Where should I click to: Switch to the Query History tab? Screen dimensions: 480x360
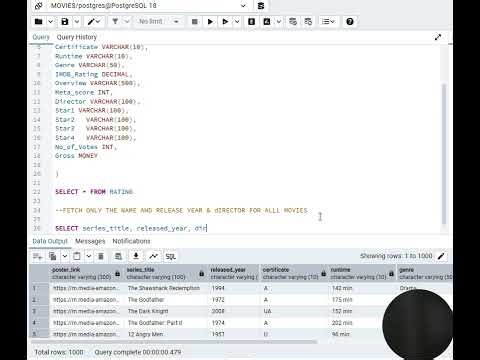click(77, 37)
